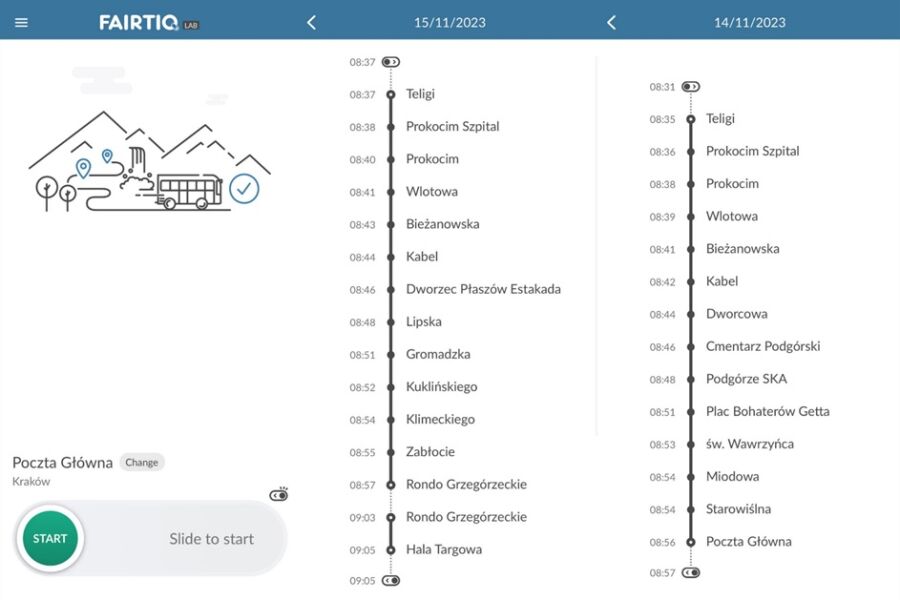
Task: Select Plac Bohaterów Getta stop
Action: point(767,411)
